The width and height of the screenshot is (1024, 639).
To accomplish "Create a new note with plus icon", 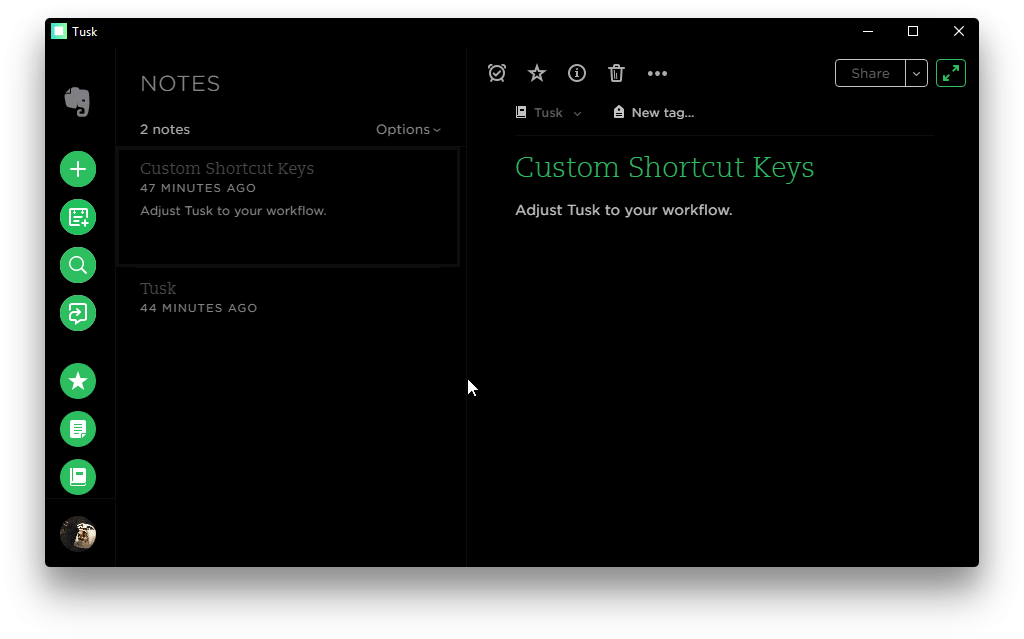I will 78,169.
